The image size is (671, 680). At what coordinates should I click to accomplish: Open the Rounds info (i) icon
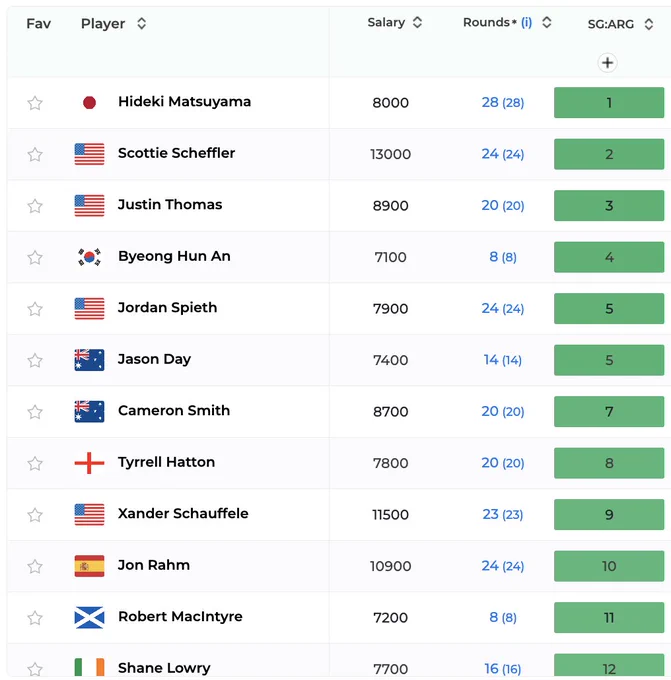coord(527,23)
